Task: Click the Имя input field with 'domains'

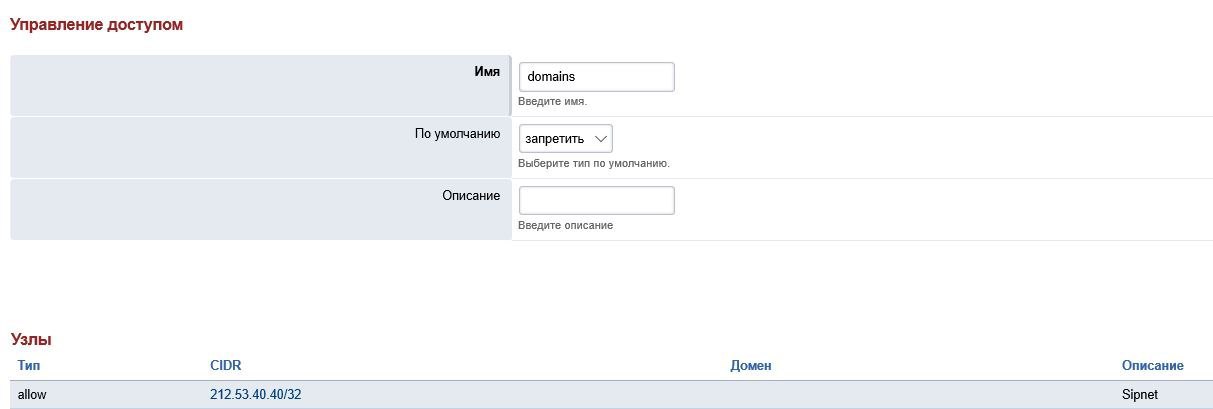Action: click(596, 77)
